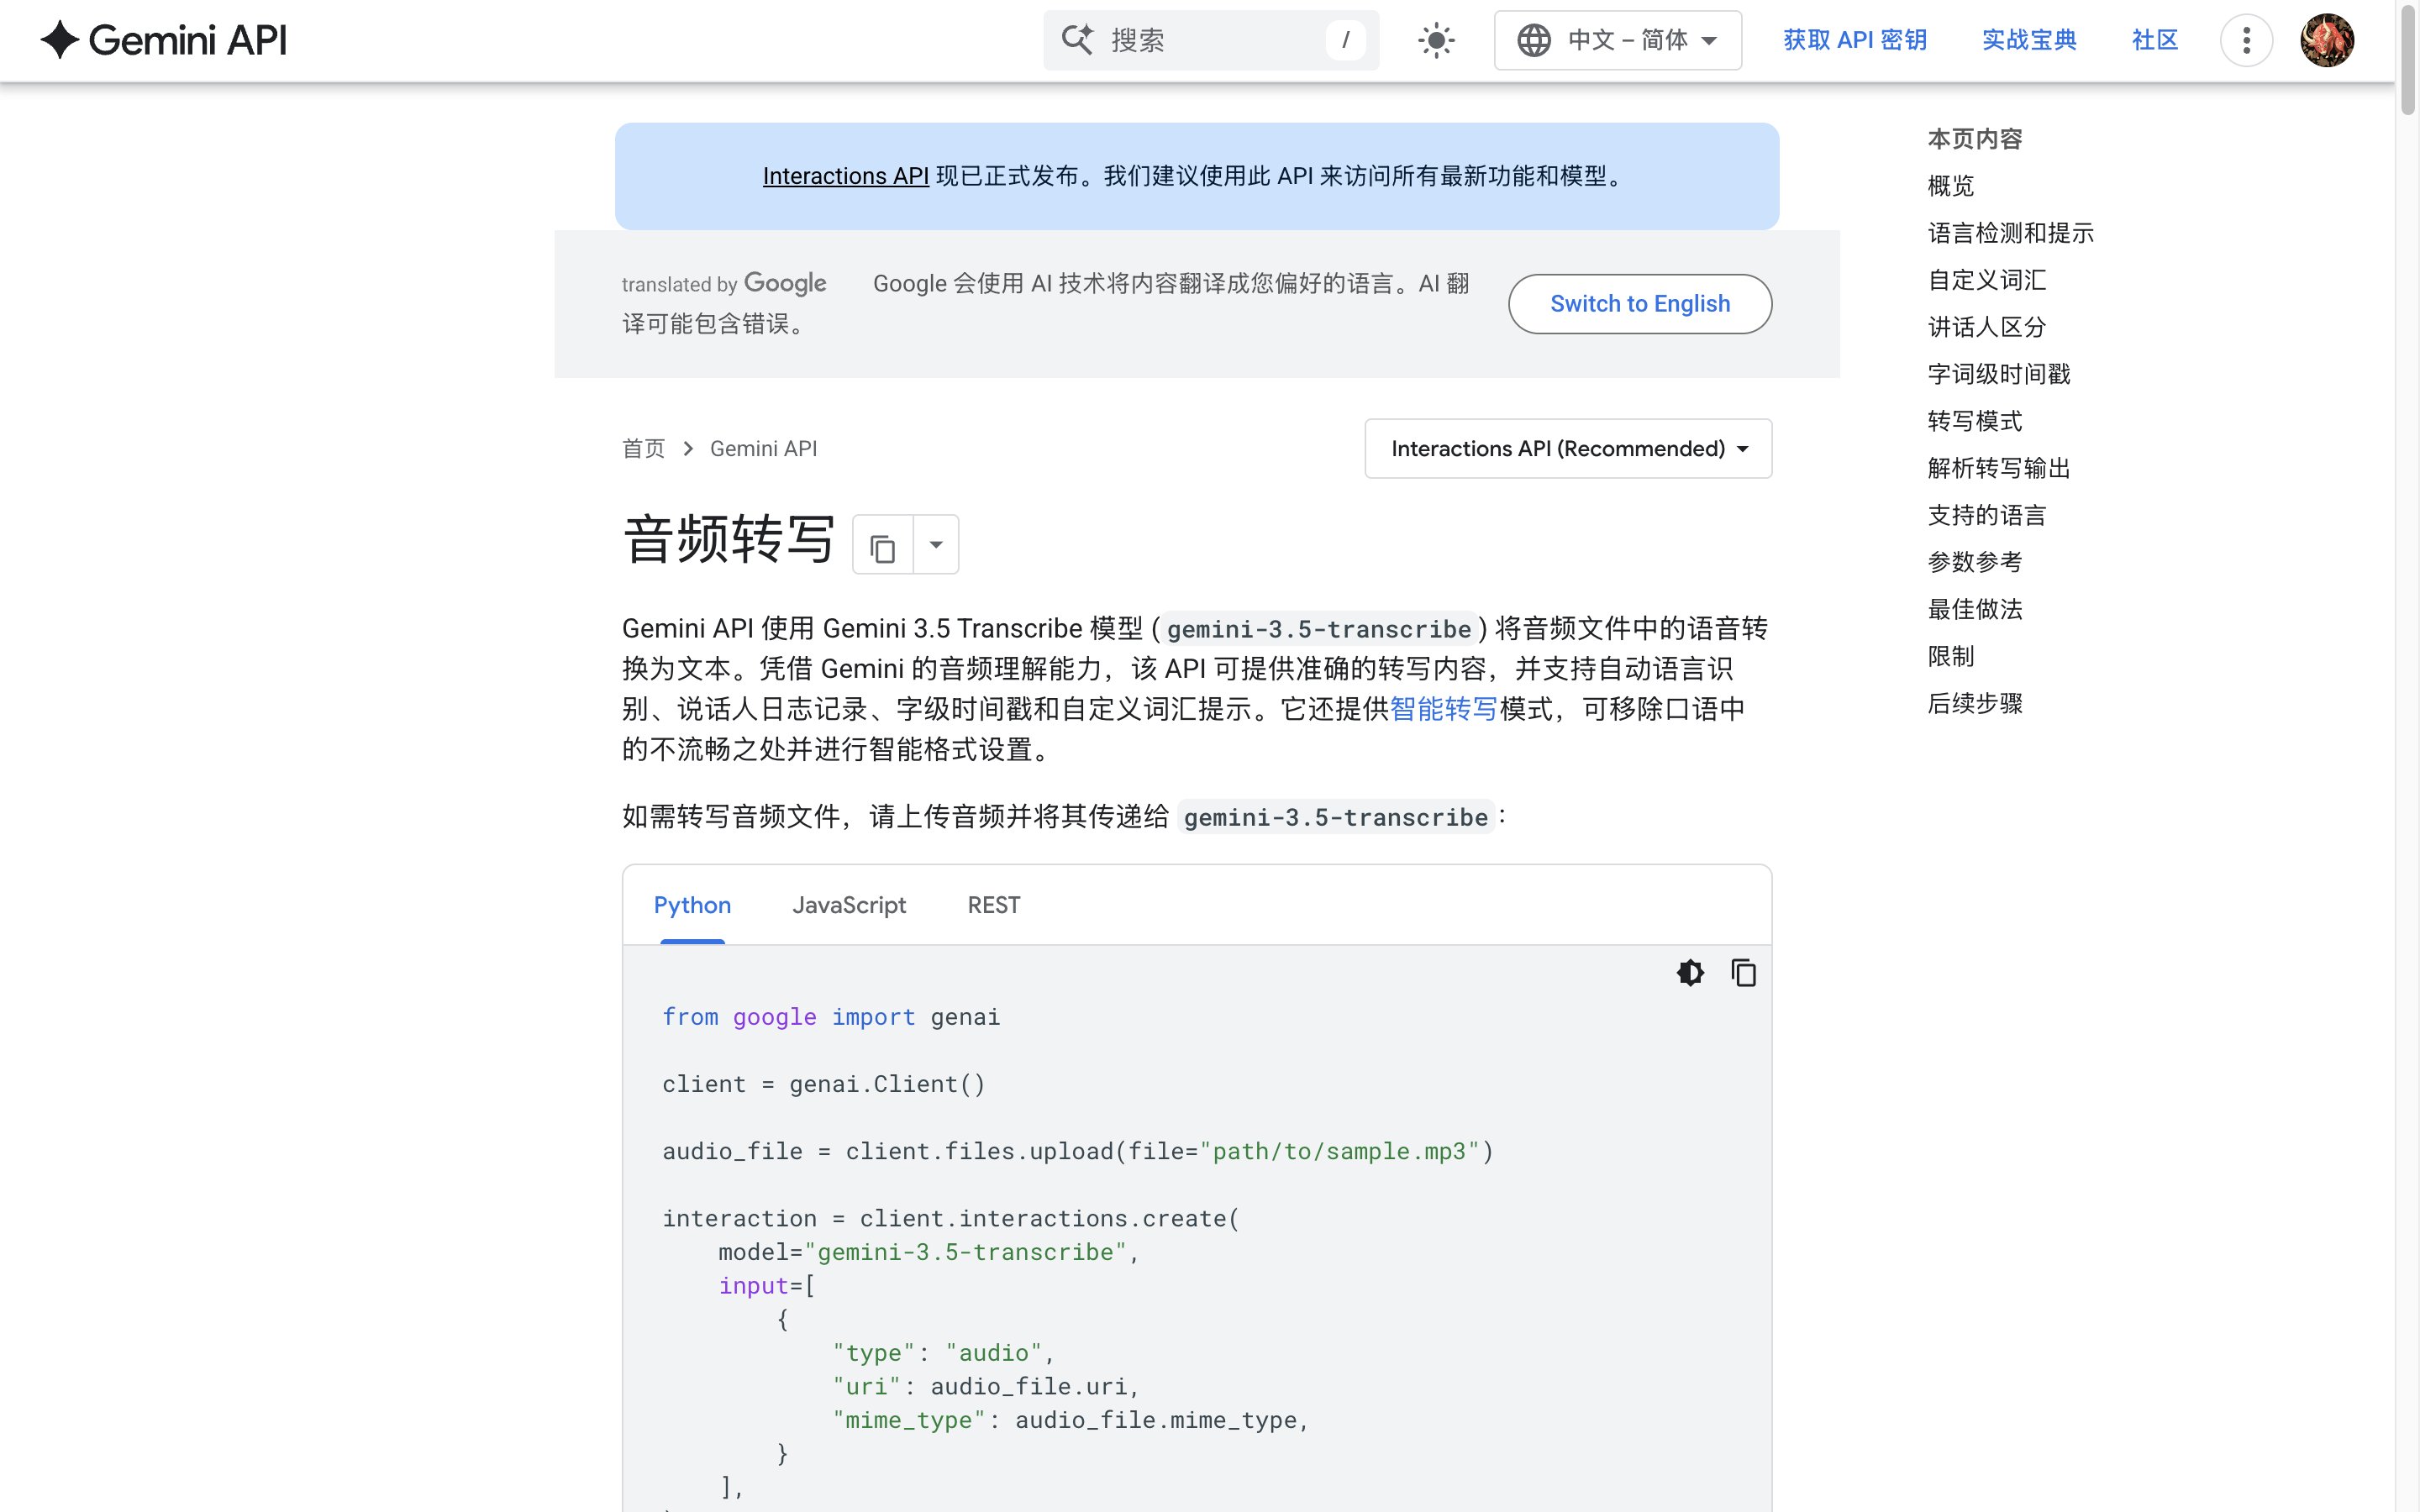Click the "from google import genai" code line
Screen dimensions: 2420x1512
(x=831, y=1017)
